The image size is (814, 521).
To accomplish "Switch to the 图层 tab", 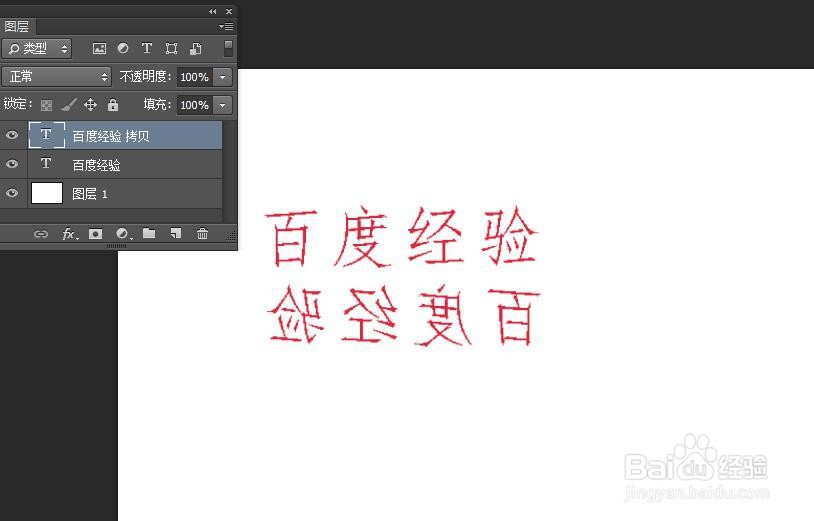I will coord(17,26).
